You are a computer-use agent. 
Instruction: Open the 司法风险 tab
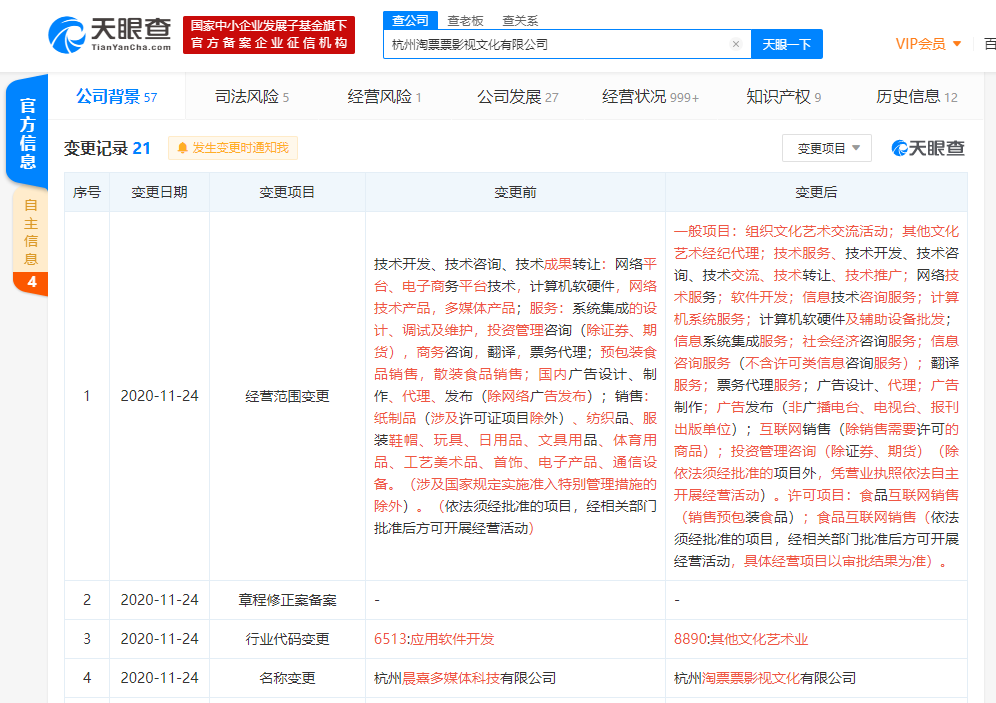pos(251,97)
